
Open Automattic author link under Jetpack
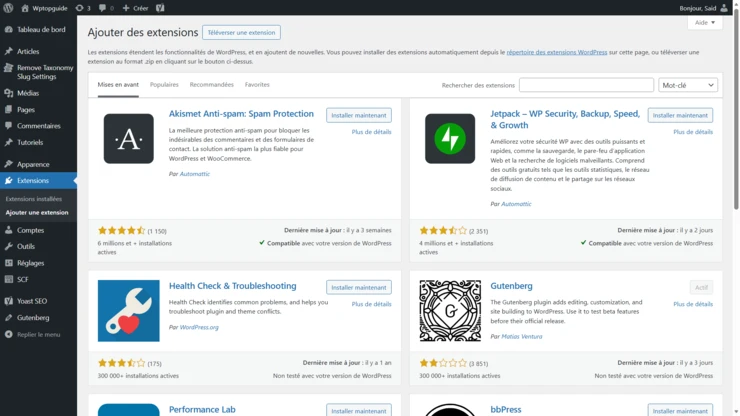point(516,204)
